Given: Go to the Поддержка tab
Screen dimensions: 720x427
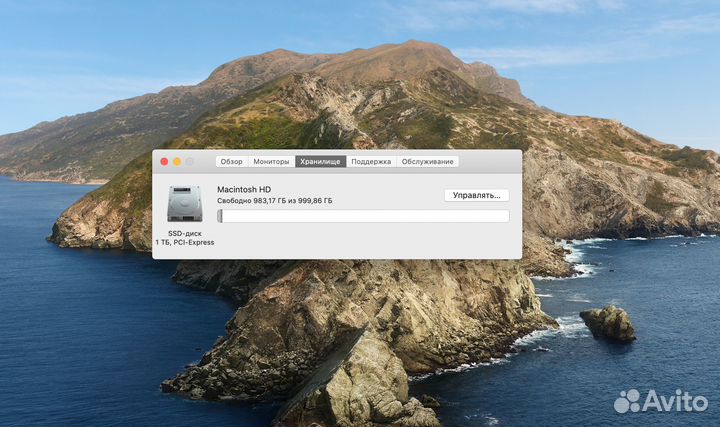Looking at the screenshot, I should point(371,162).
